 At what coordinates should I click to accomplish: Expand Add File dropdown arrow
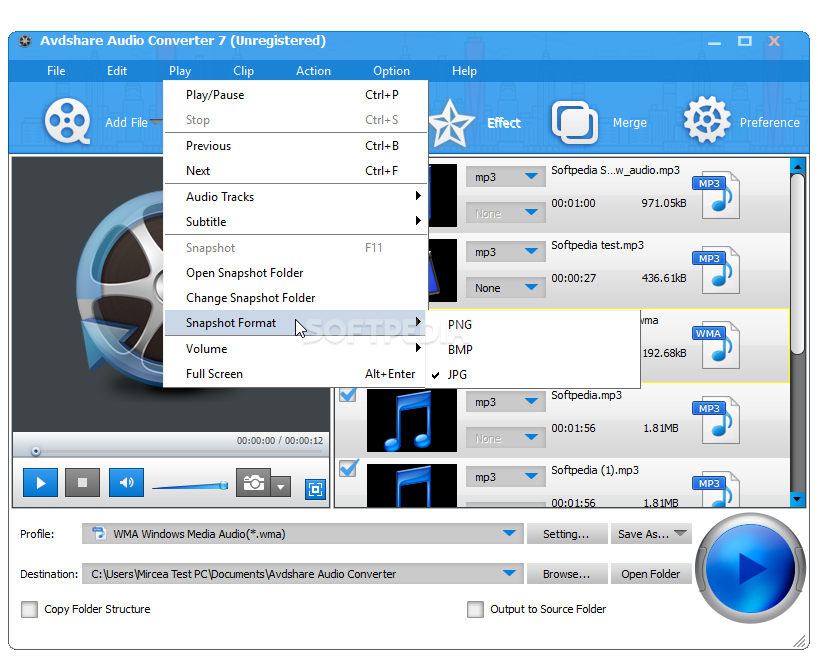[156, 122]
